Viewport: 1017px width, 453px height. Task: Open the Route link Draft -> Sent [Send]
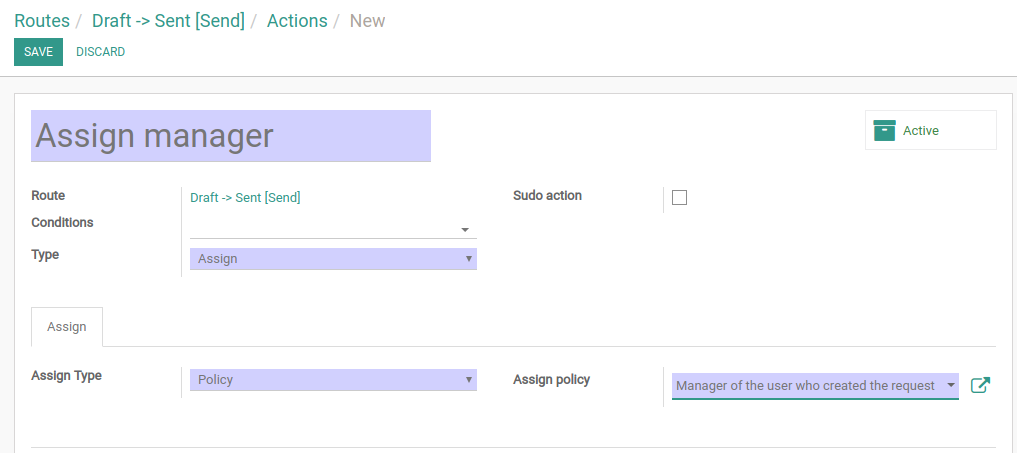tap(245, 197)
